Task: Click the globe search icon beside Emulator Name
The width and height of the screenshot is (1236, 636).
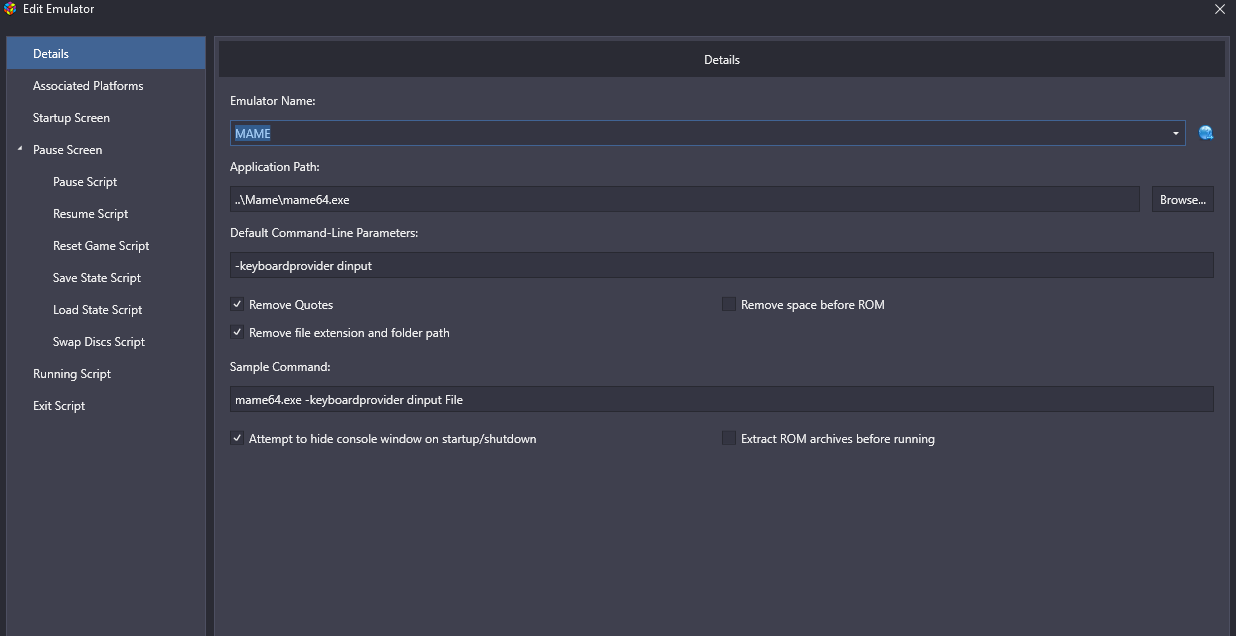Action: pos(1206,133)
